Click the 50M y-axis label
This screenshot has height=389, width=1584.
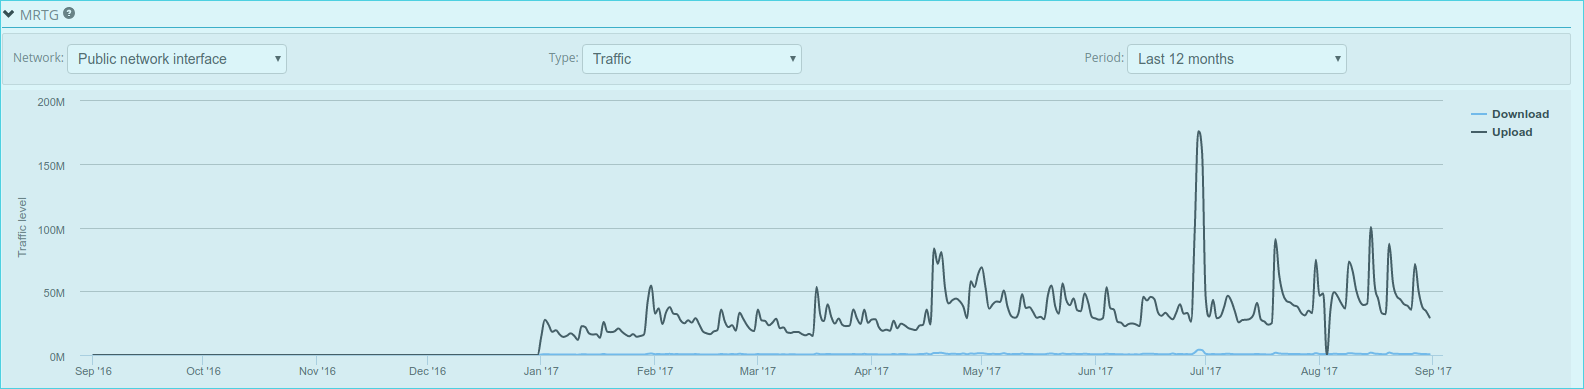pos(54,293)
